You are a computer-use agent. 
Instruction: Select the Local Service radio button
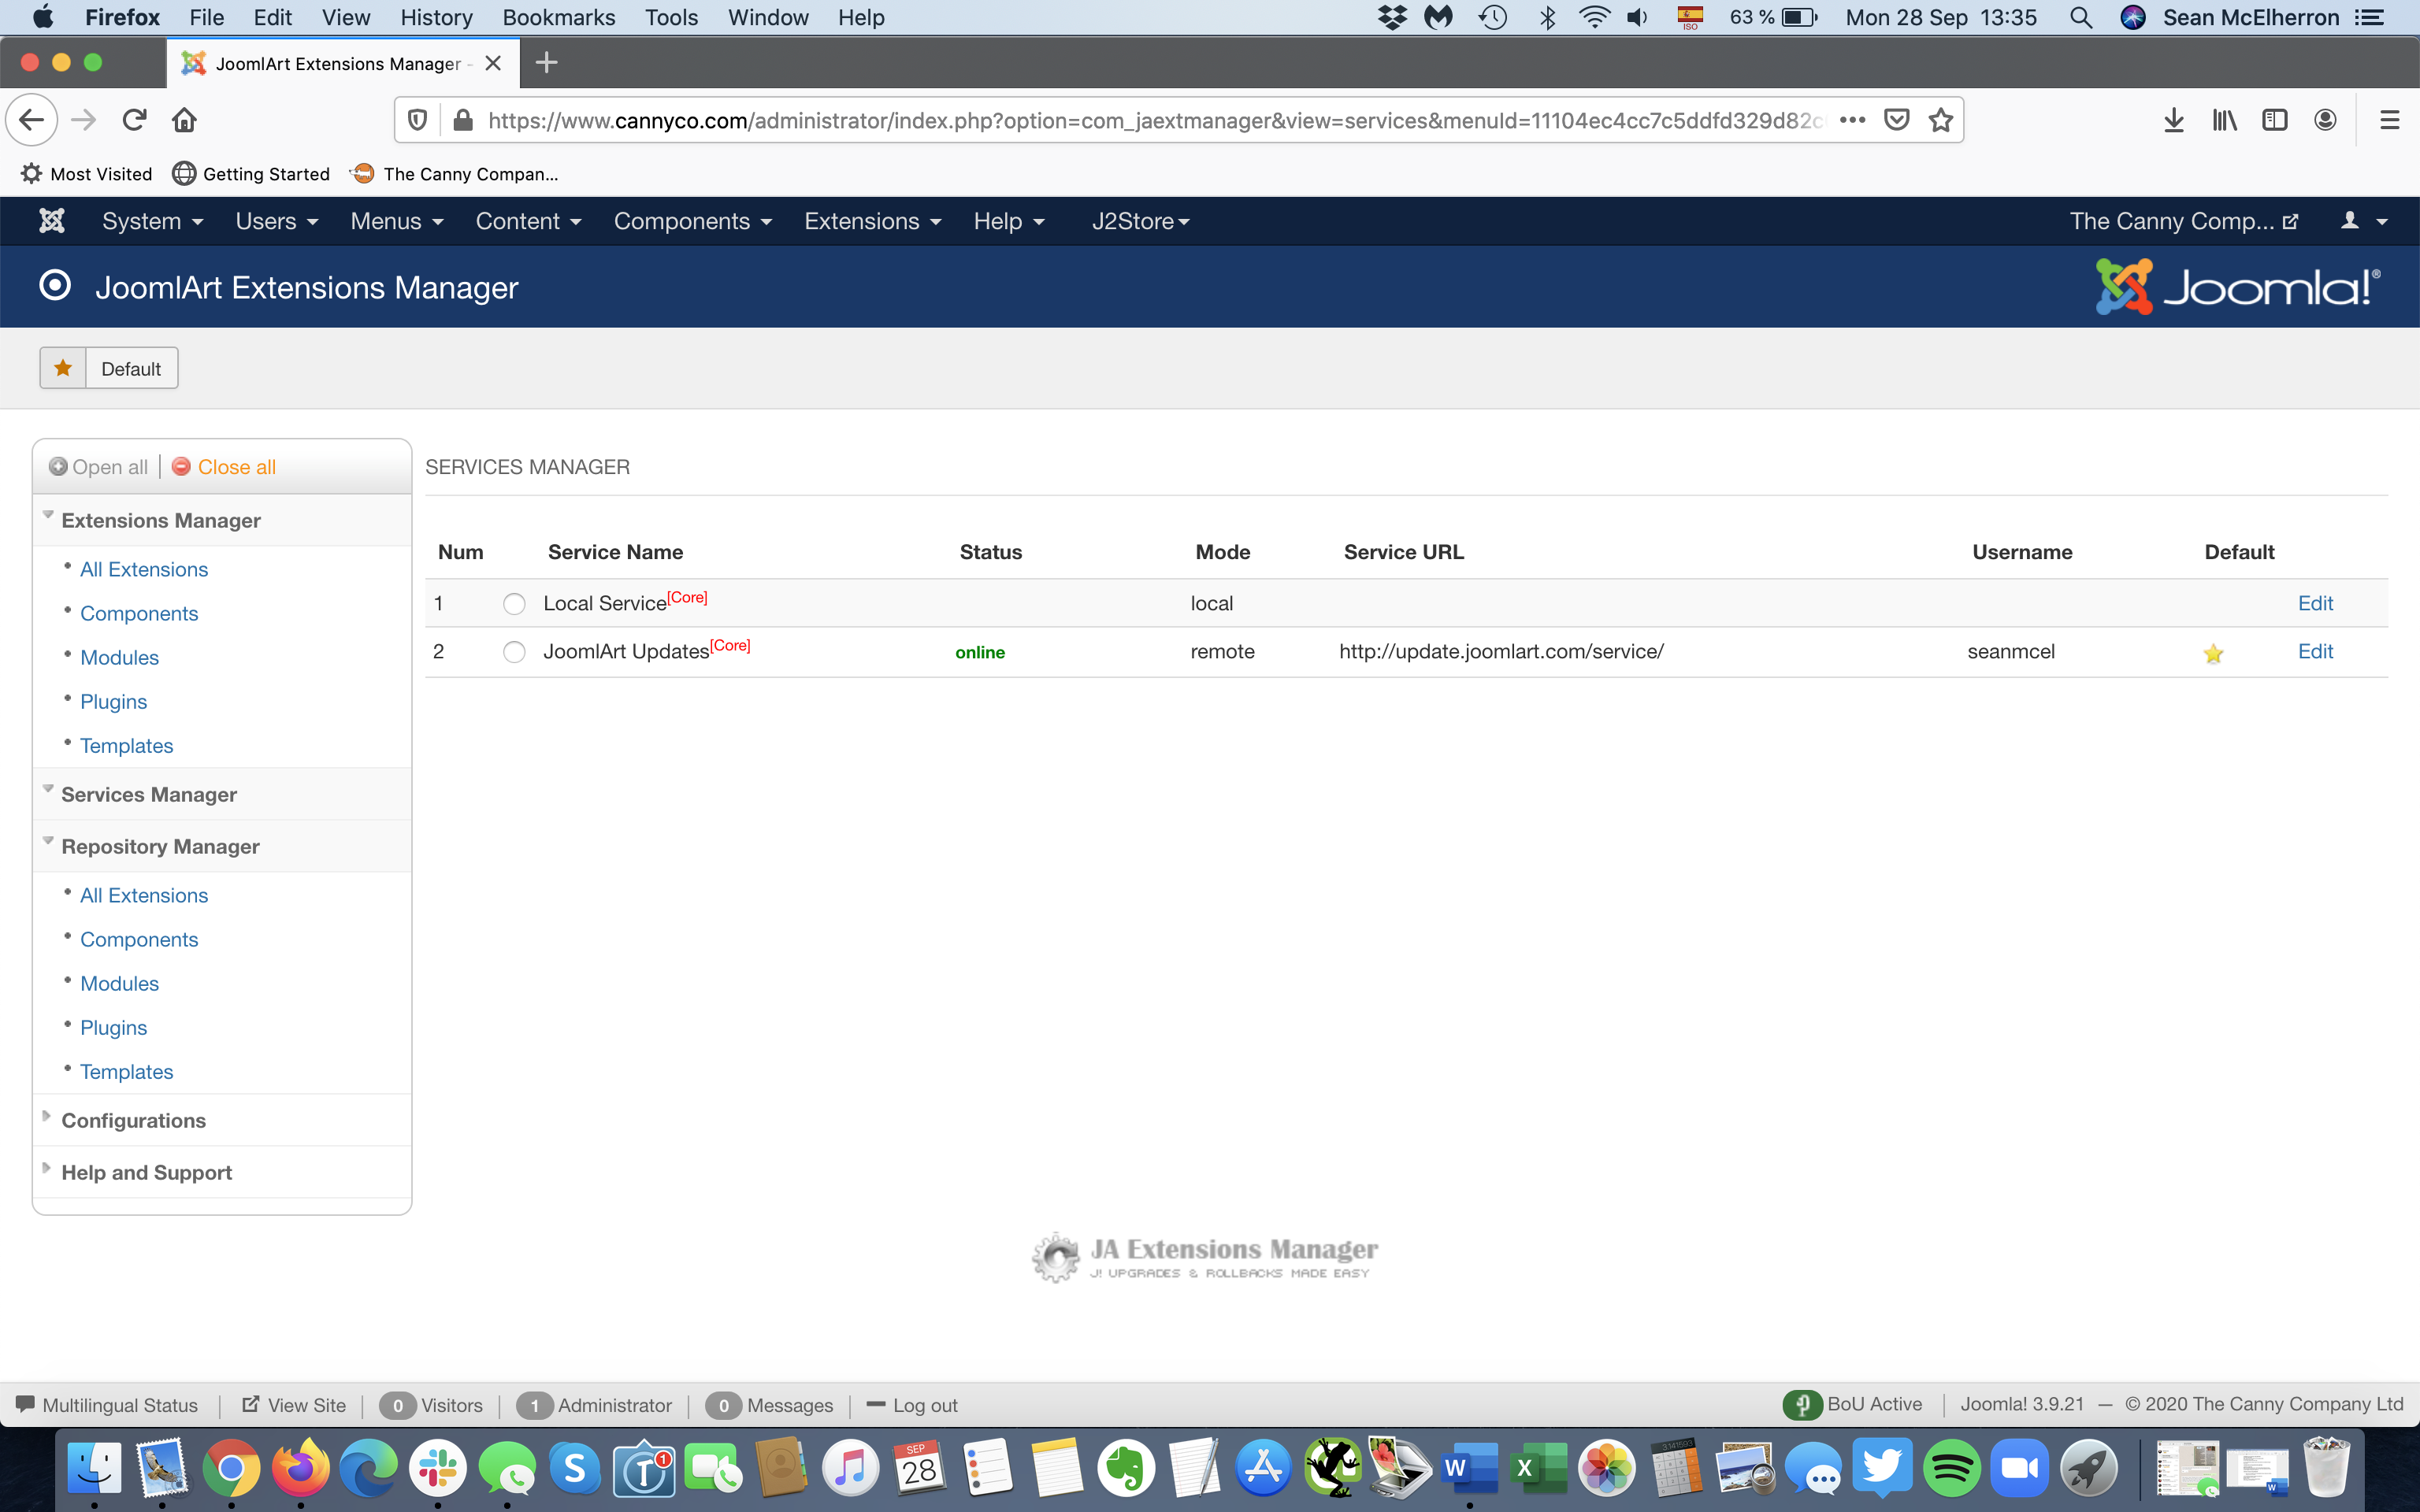tap(514, 604)
